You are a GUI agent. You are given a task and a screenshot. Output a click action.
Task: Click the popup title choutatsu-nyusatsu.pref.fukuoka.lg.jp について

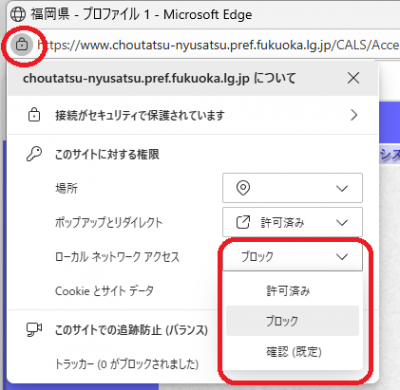tap(159, 79)
